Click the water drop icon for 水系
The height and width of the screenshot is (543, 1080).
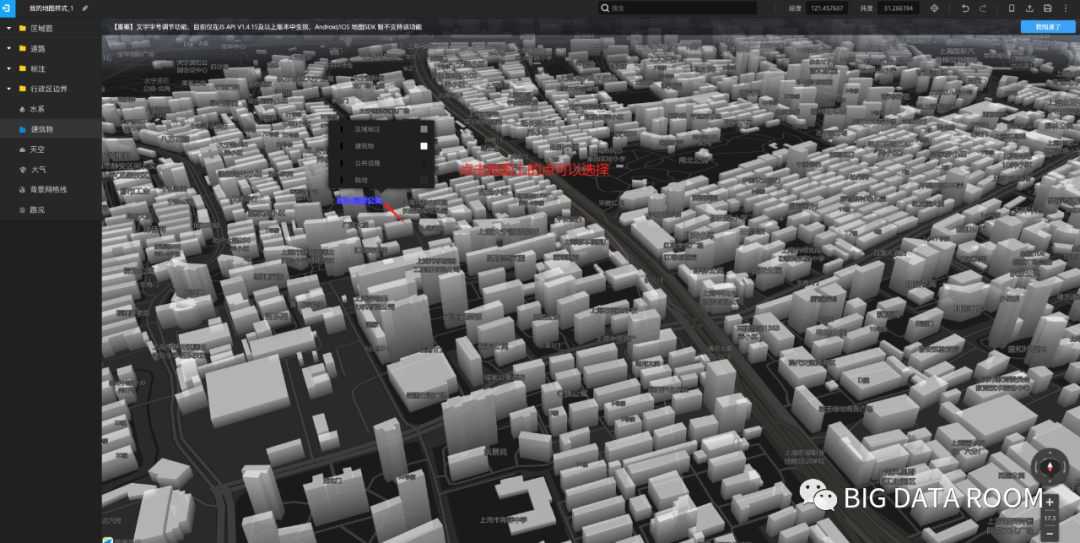pos(22,109)
